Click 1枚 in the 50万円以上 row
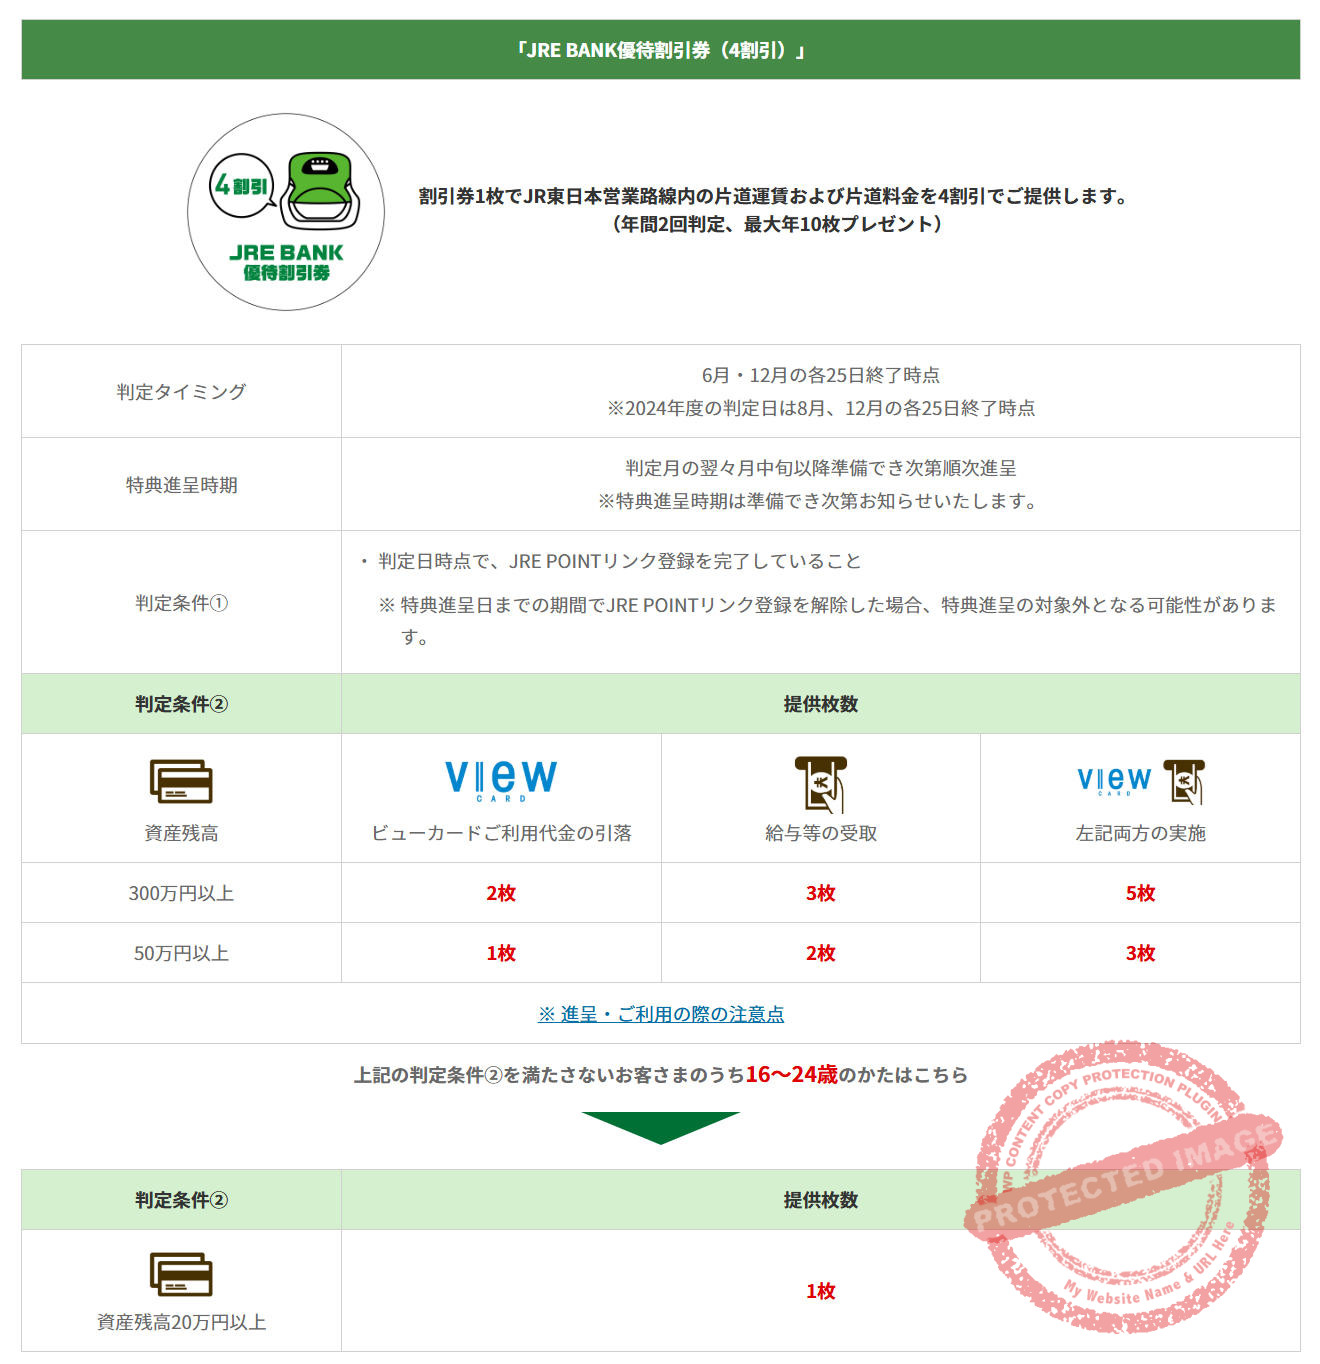 [x=501, y=953]
